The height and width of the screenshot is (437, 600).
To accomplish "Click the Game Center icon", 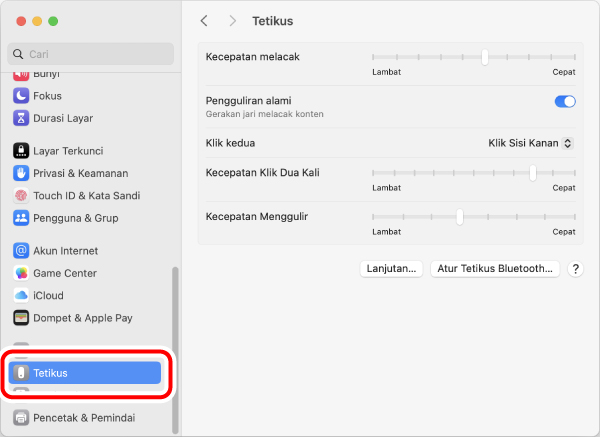I will point(21,273).
